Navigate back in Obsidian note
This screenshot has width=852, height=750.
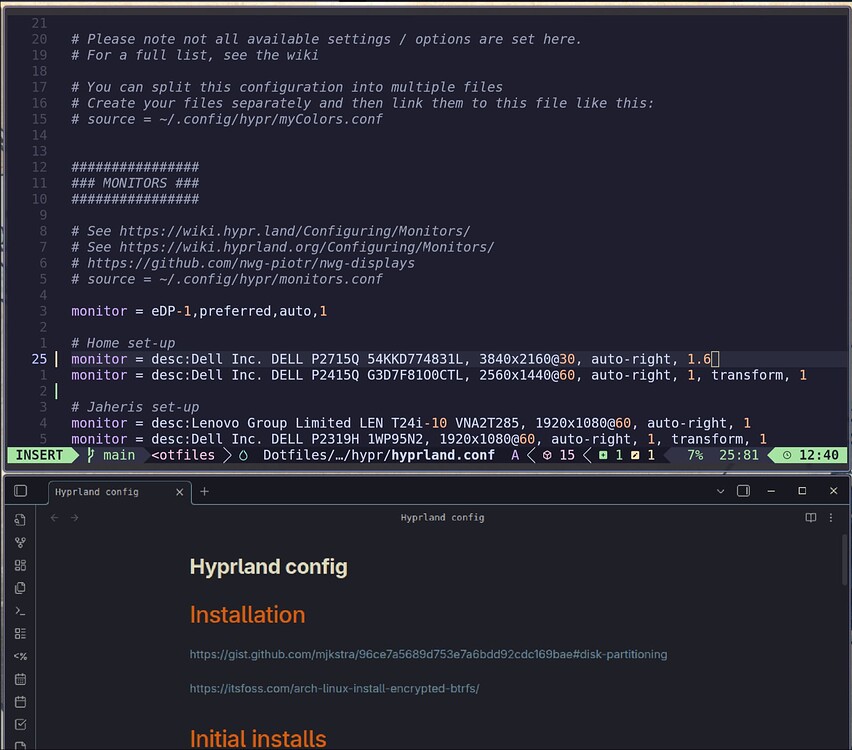54,518
